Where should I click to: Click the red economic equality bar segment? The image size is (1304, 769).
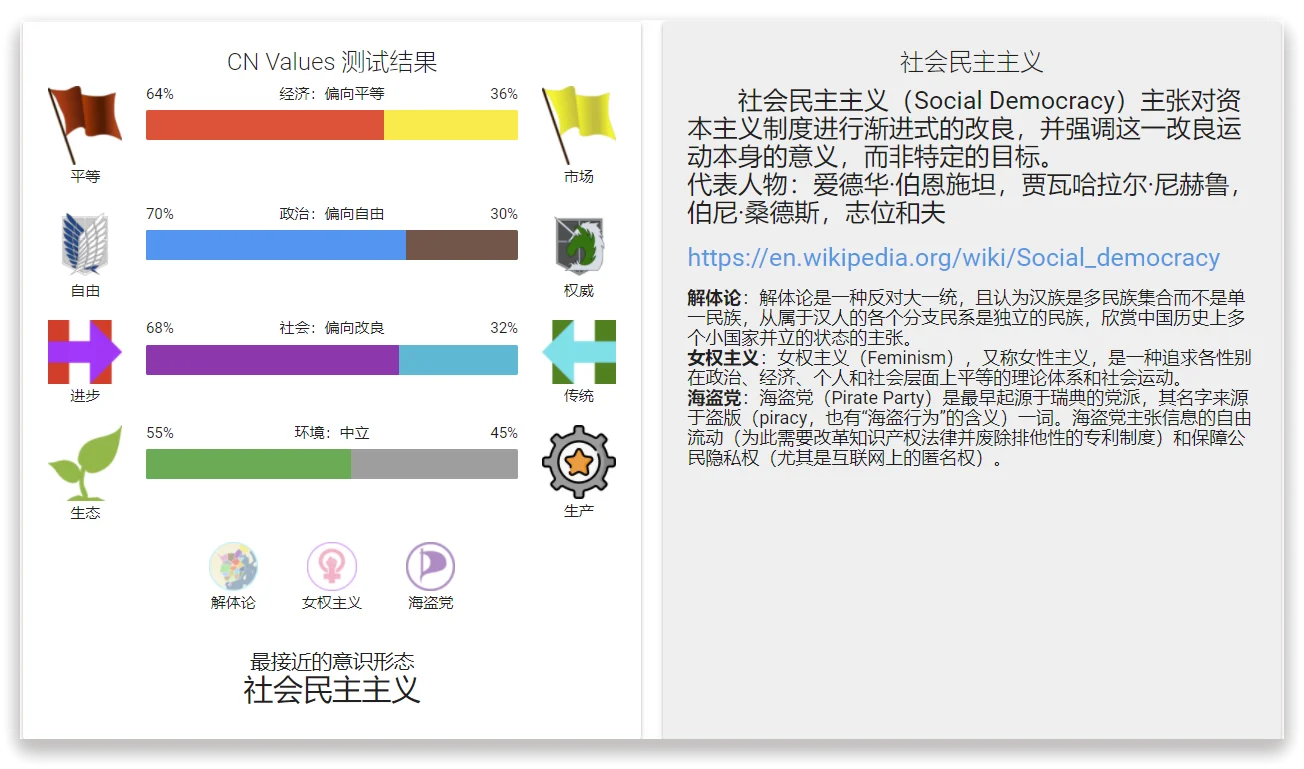coord(264,125)
